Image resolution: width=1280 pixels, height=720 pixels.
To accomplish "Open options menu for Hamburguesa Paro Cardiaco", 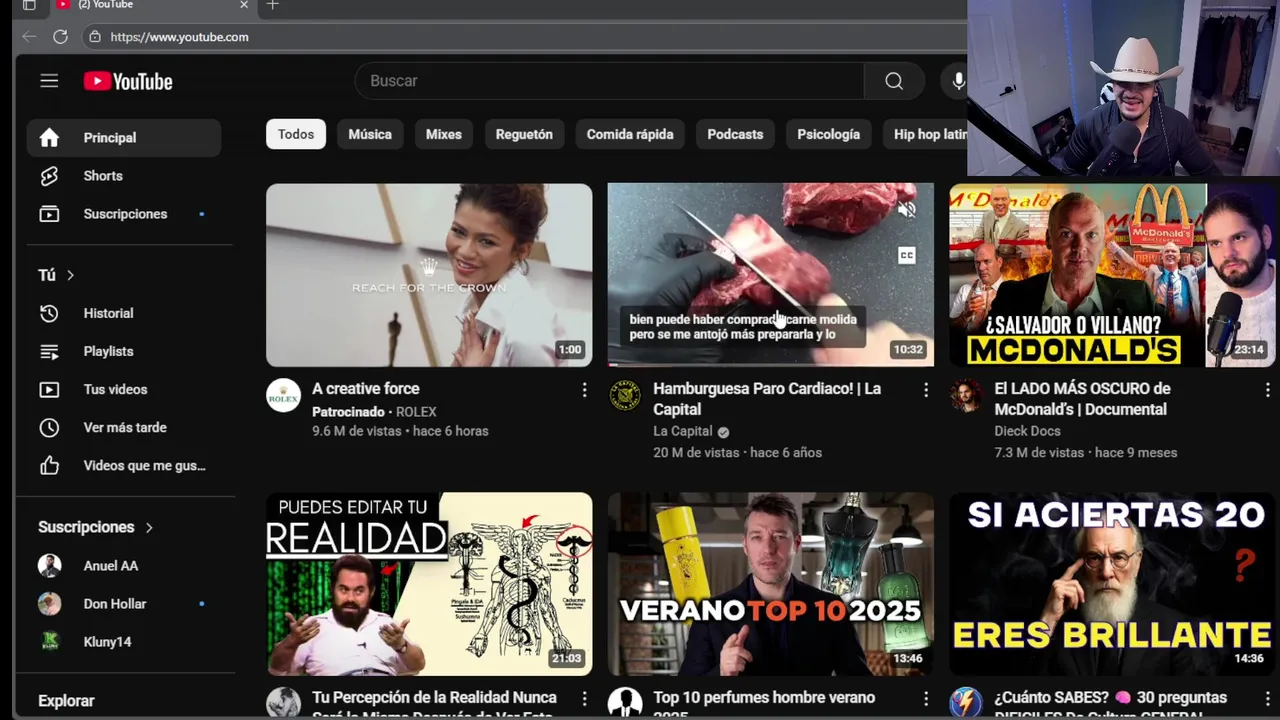I will tap(926, 390).
